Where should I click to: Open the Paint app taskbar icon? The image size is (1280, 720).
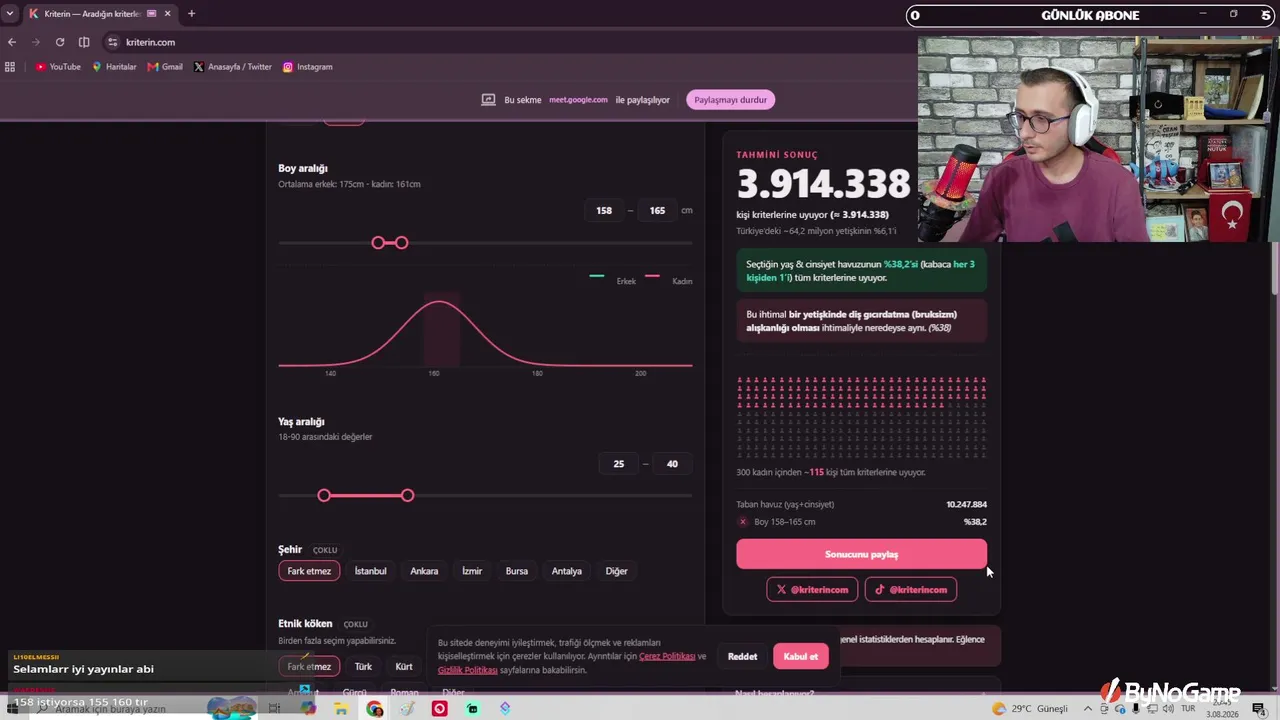pos(407,709)
